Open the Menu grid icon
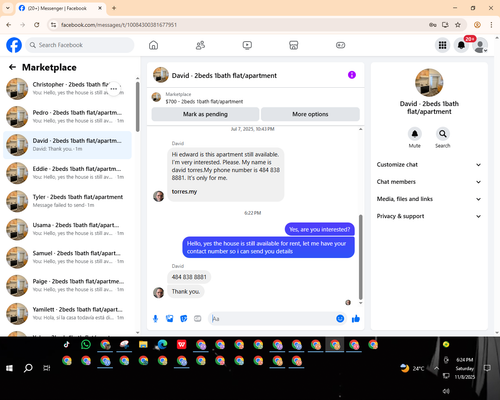 click(442, 45)
